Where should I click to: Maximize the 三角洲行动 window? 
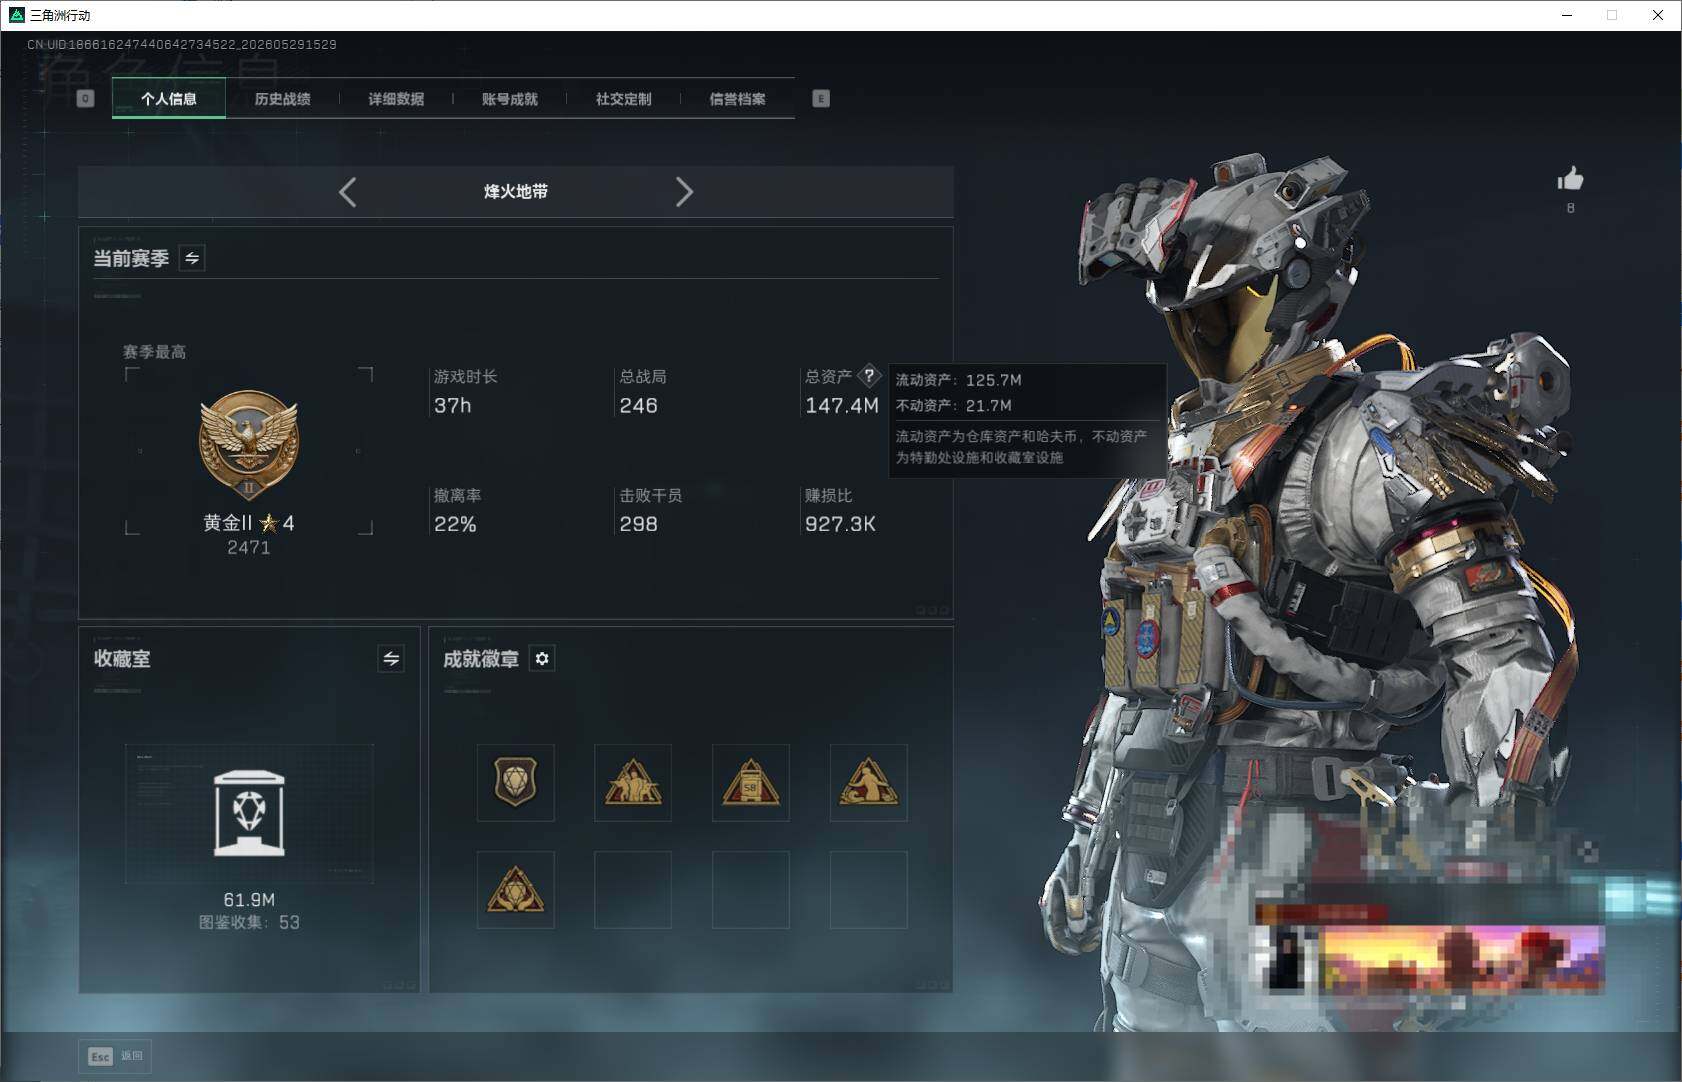point(1612,15)
